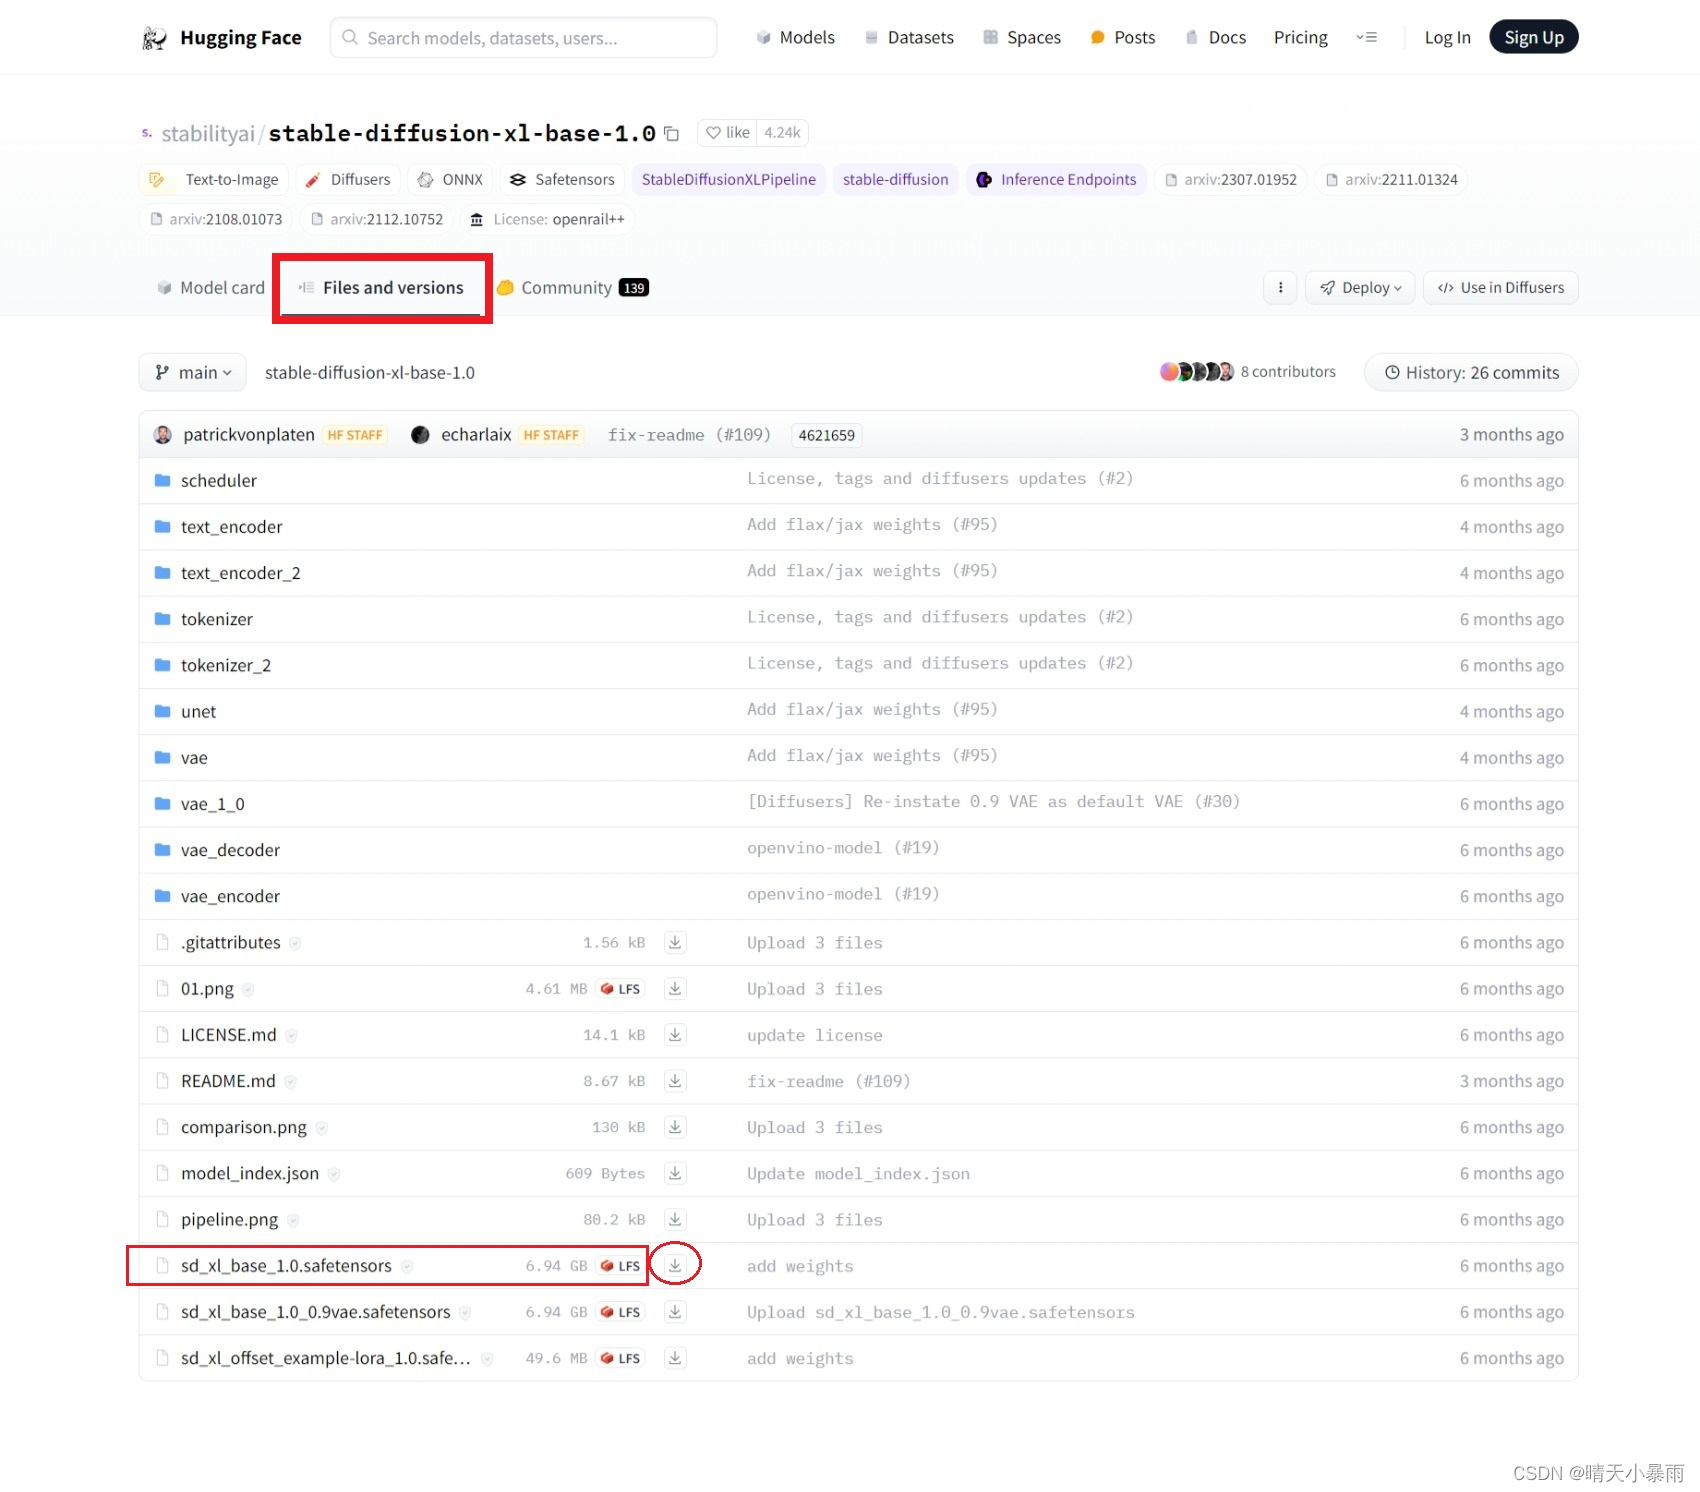Click '[Diffusers] Re-instate 0.9 VAE' commit message
This screenshot has height=1492, width=1700.
(x=994, y=802)
